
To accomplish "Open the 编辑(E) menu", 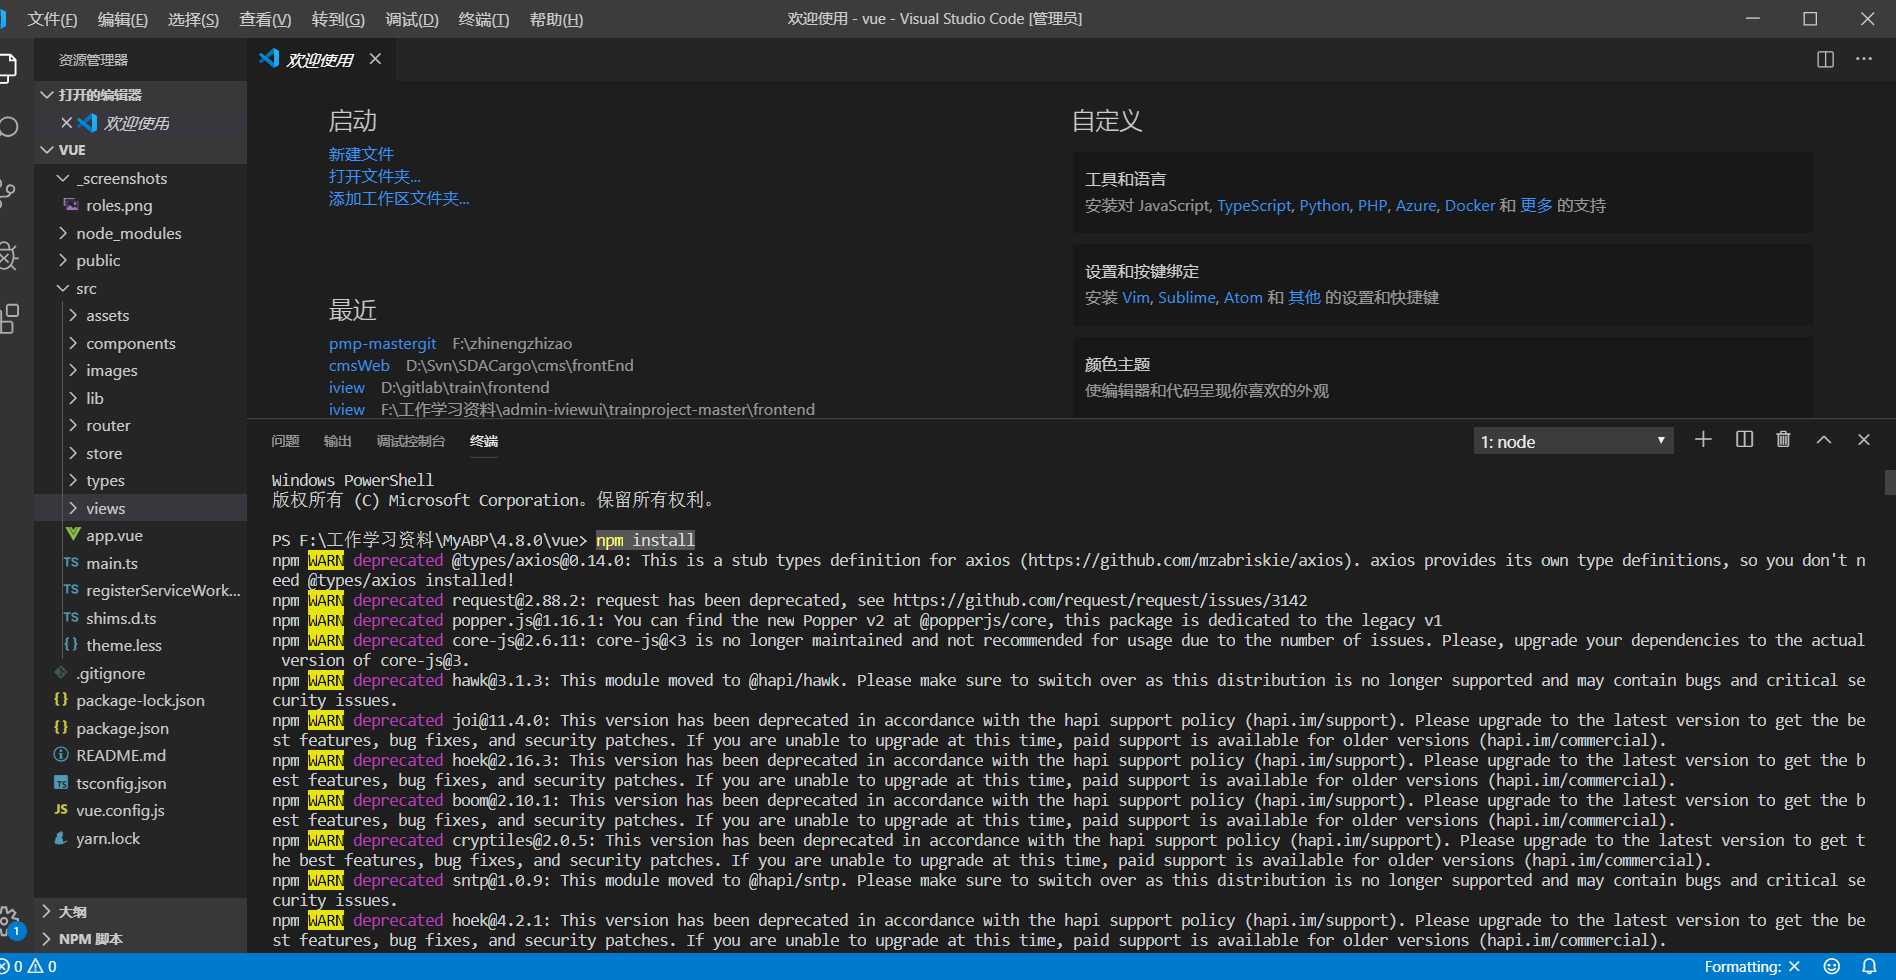I will tap(123, 19).
